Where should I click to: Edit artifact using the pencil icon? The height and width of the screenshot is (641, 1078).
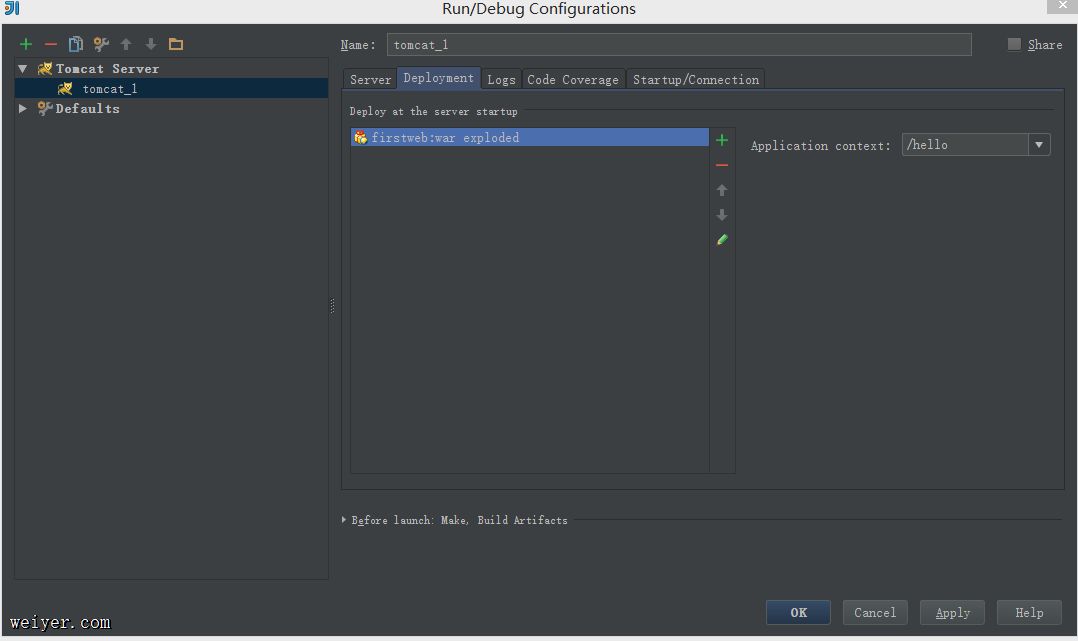(722, 240)
